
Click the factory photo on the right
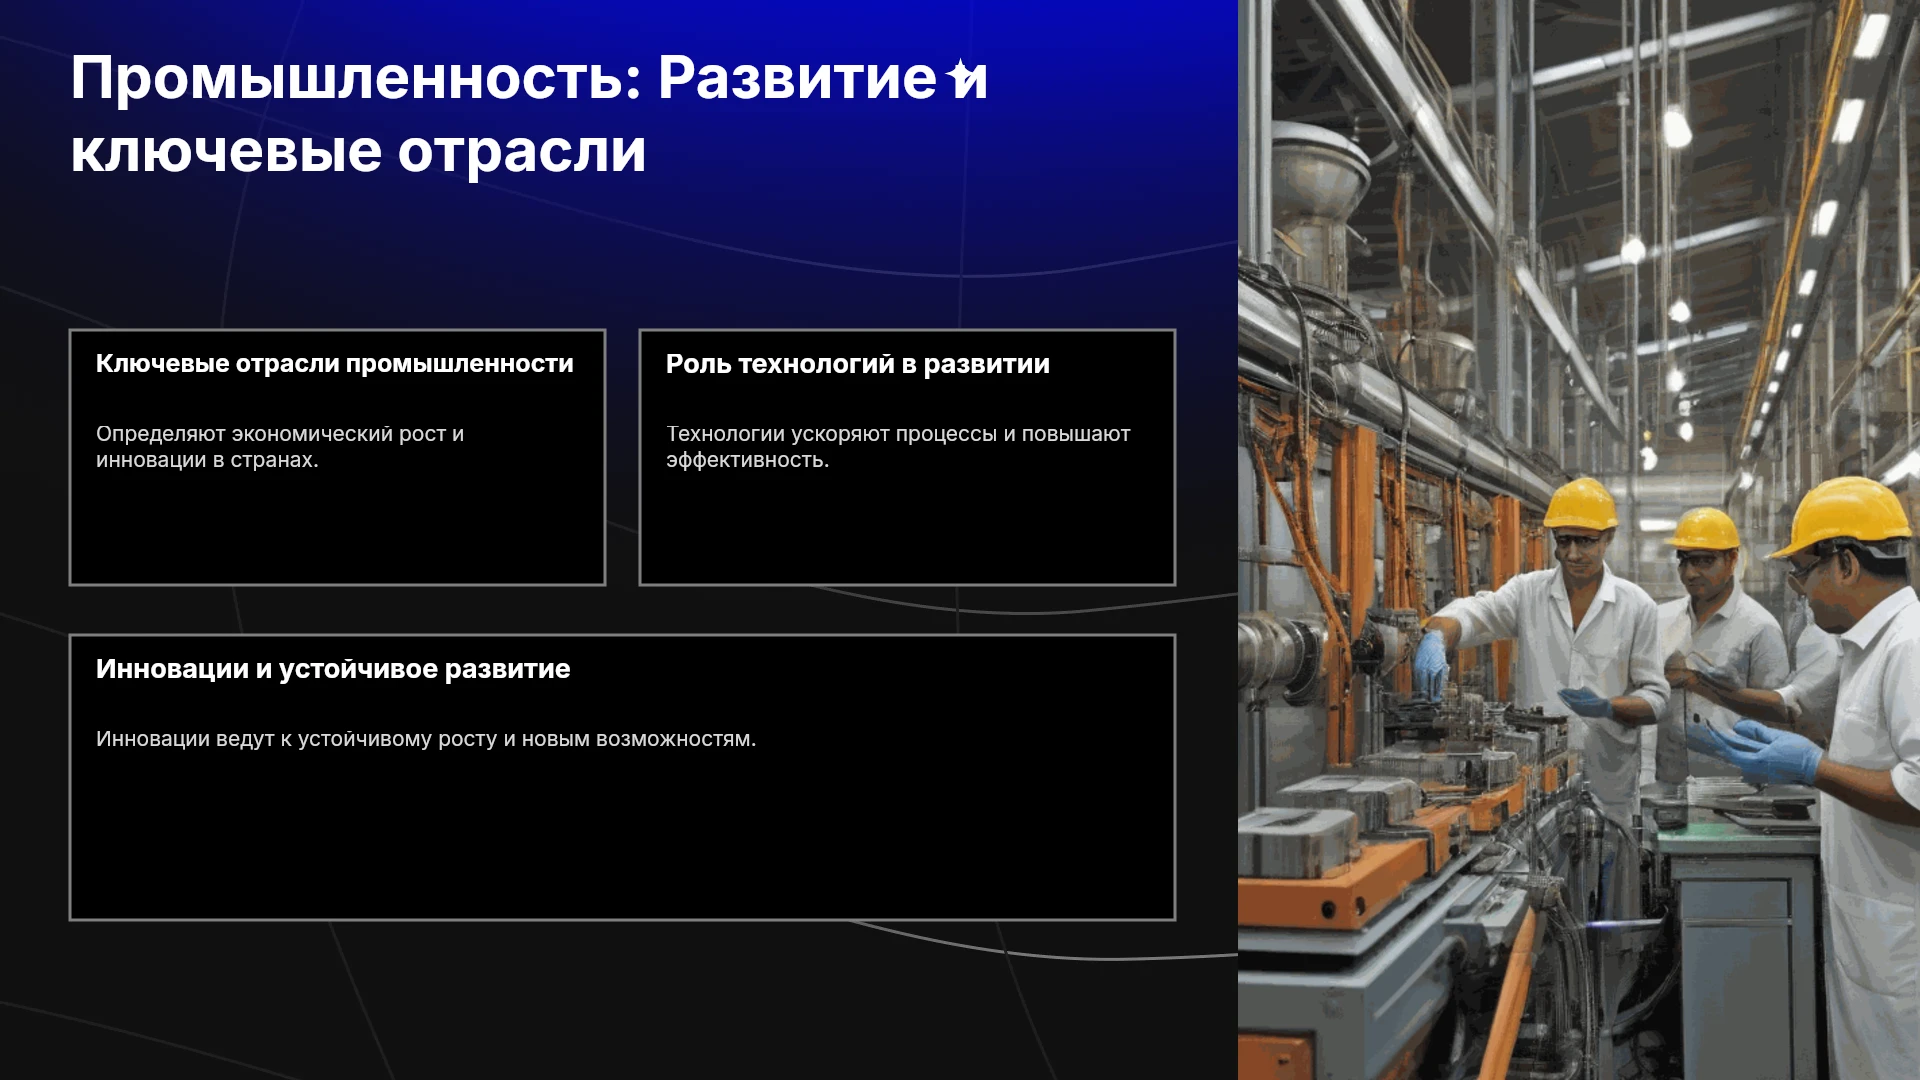[x=1579, y=540]
